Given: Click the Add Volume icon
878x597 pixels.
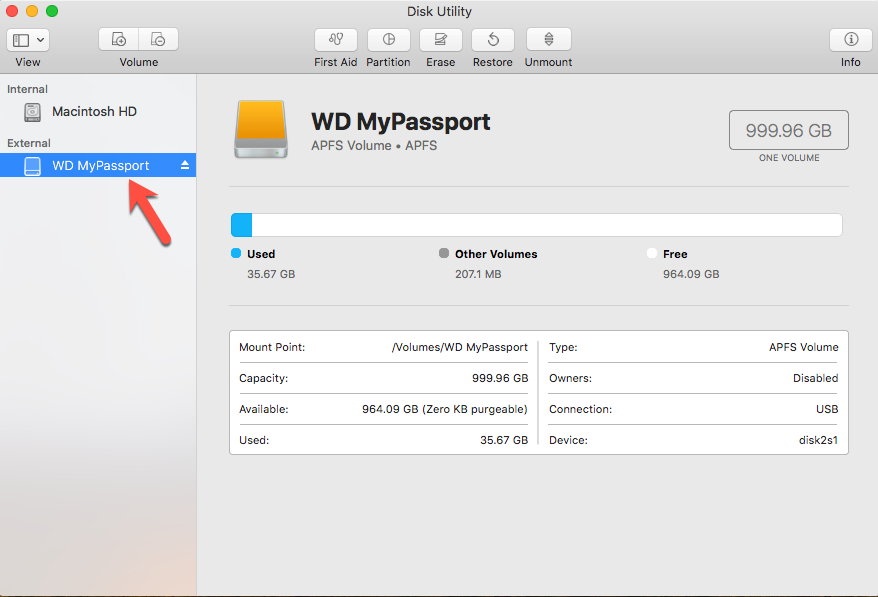Looking at the screenshot, I should click(x=119, y=39).
